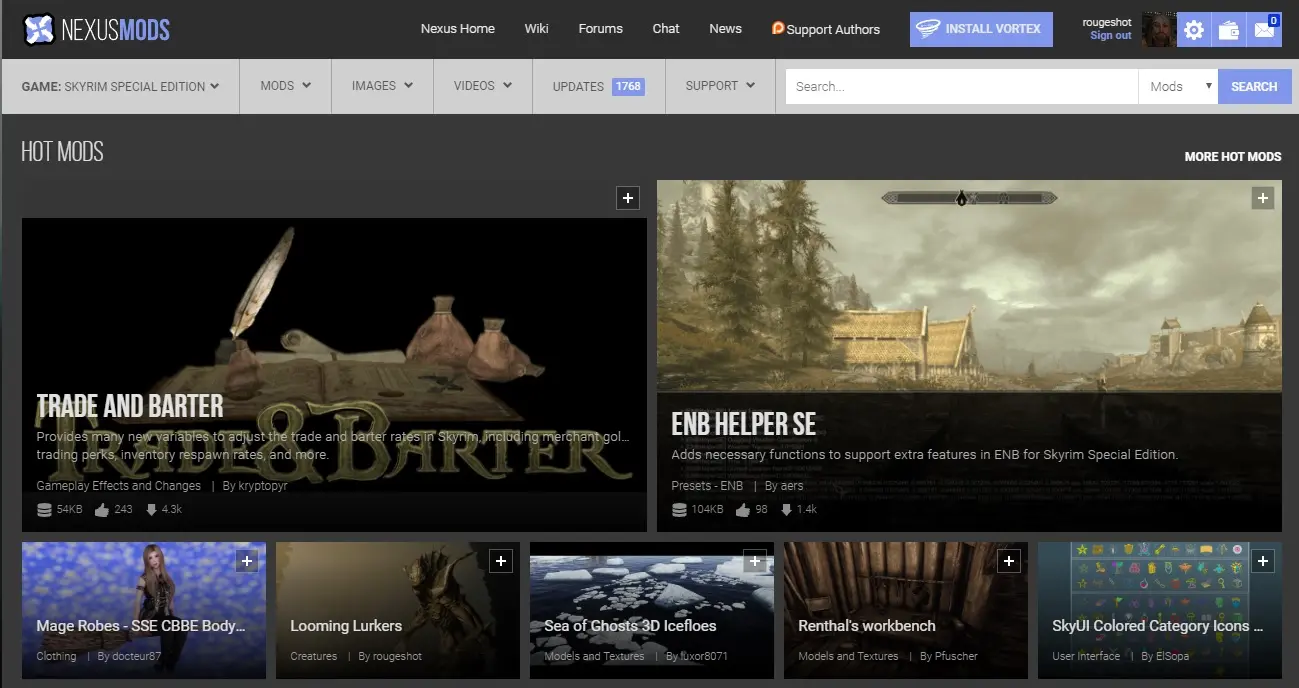
Task: Open author fuxor8071's profile link
Action: (x=705, y=657)
